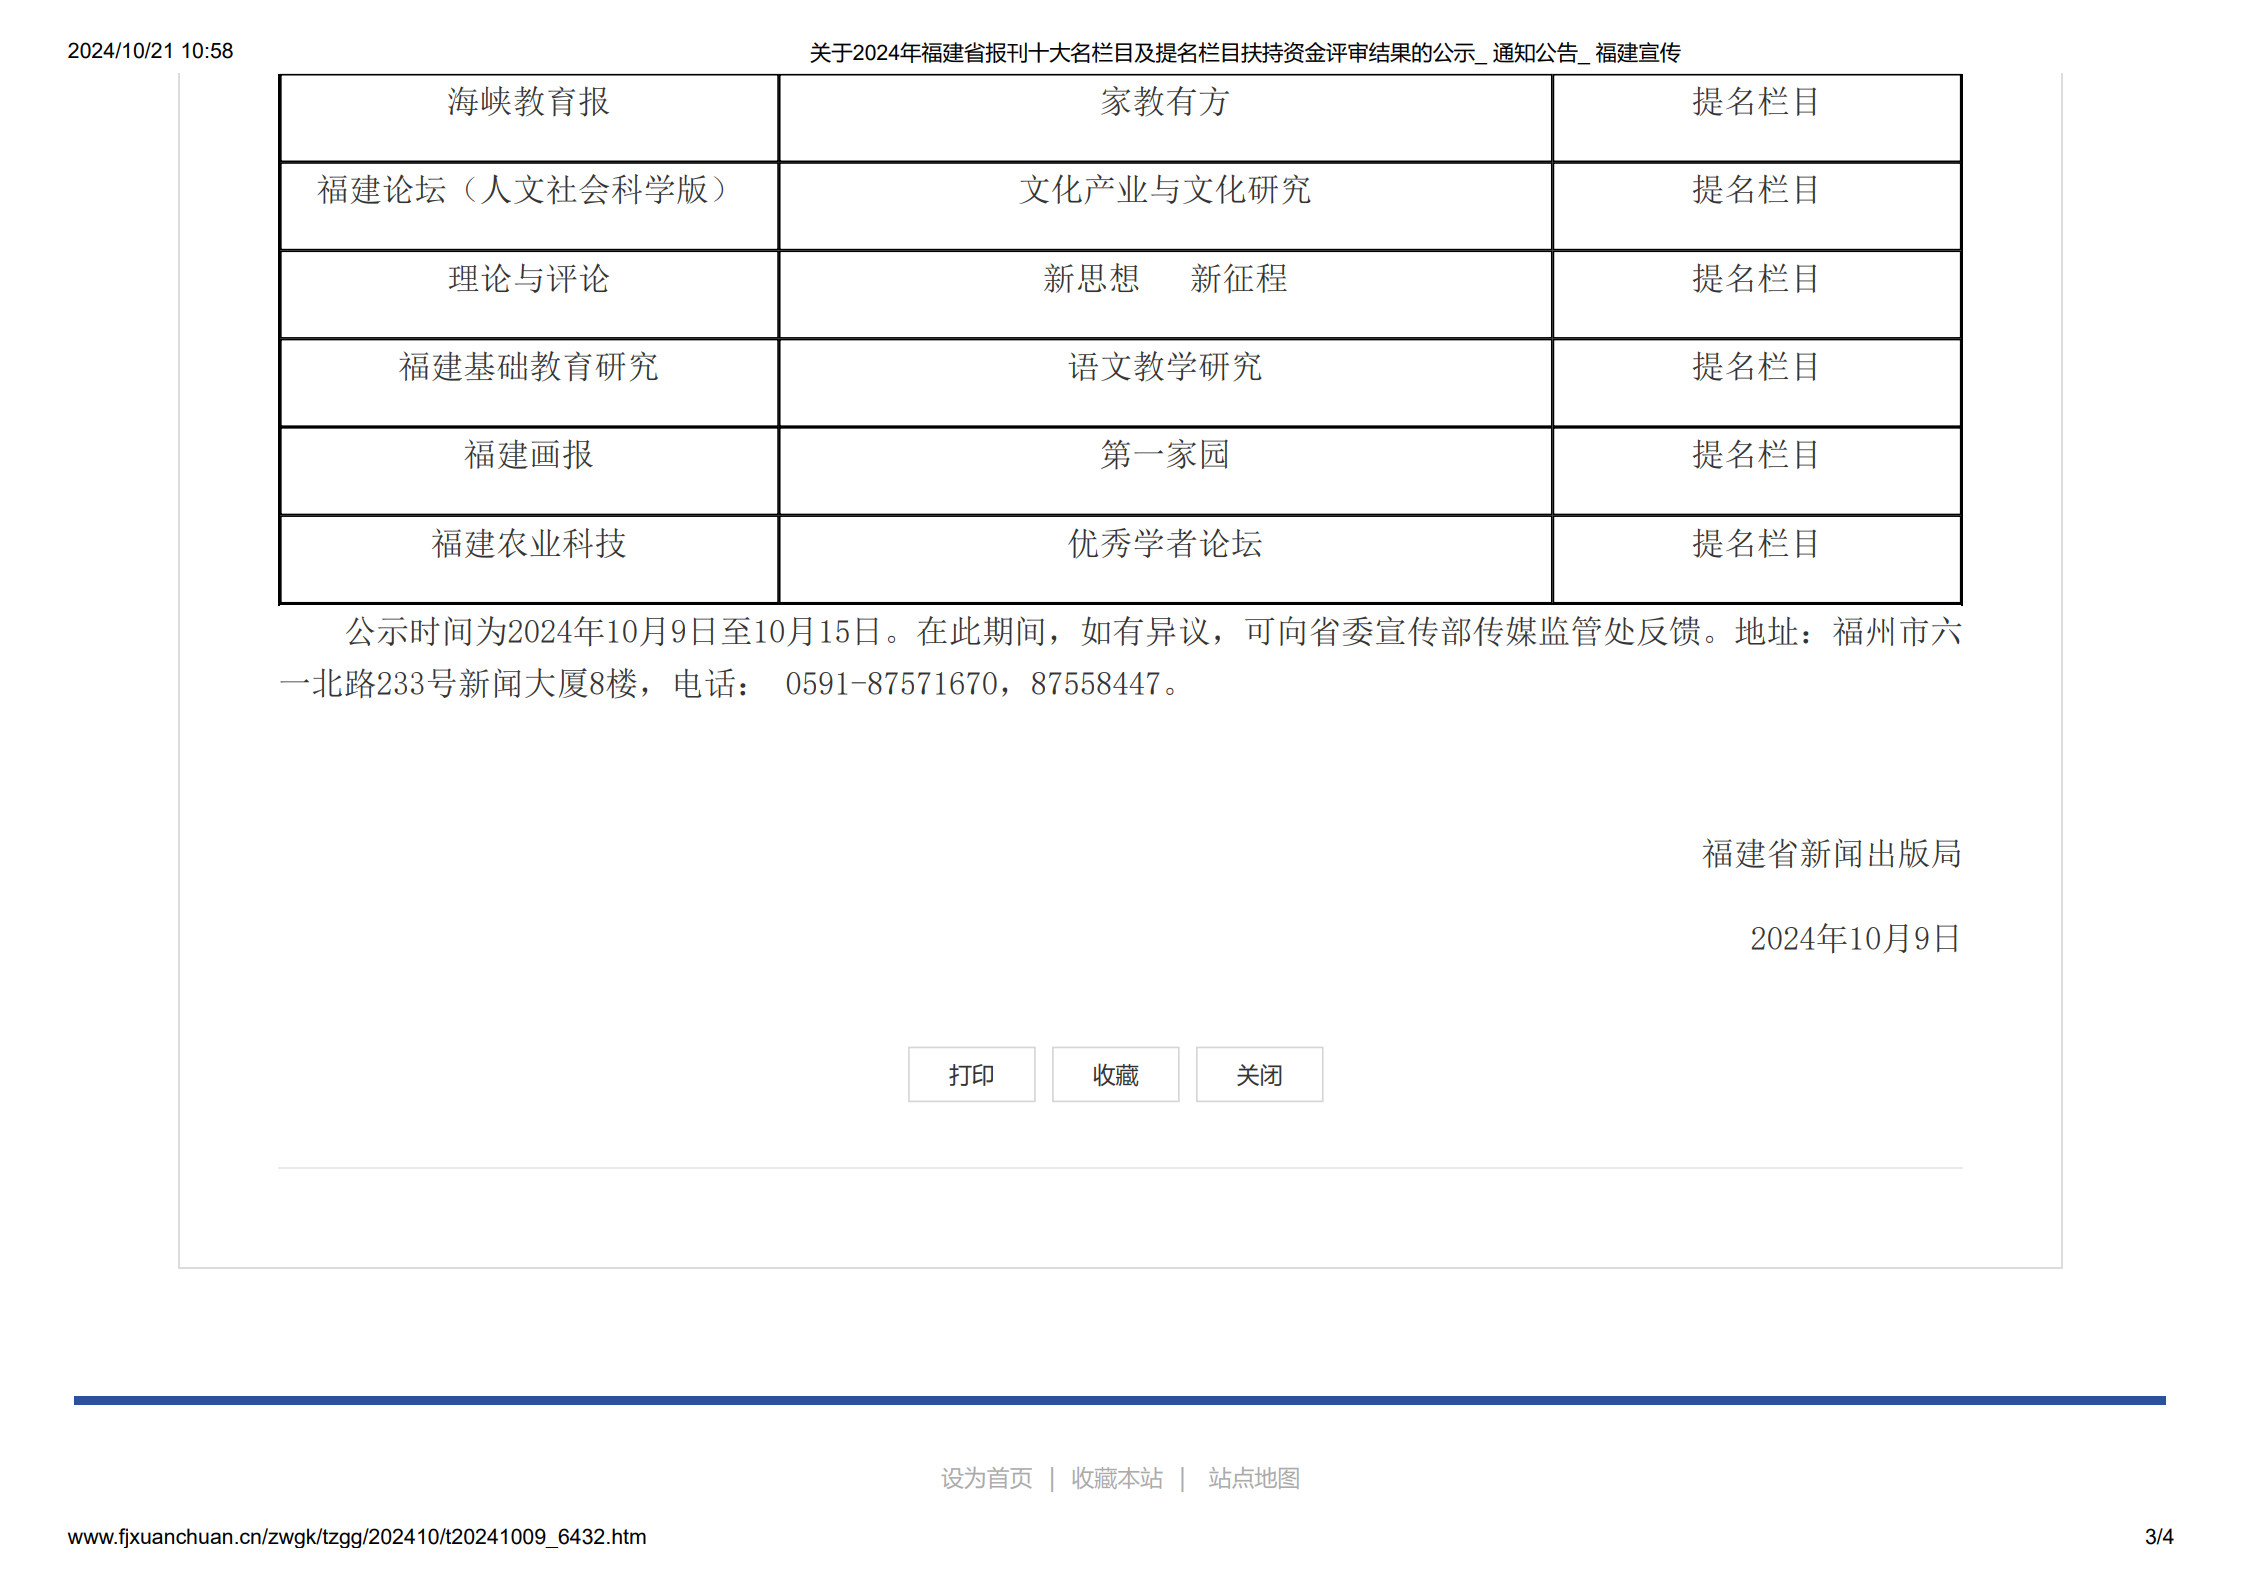Click the 优秀学者论坛 cell
Viewport: 2246px width, 1586px height.
coord(1164,544)
